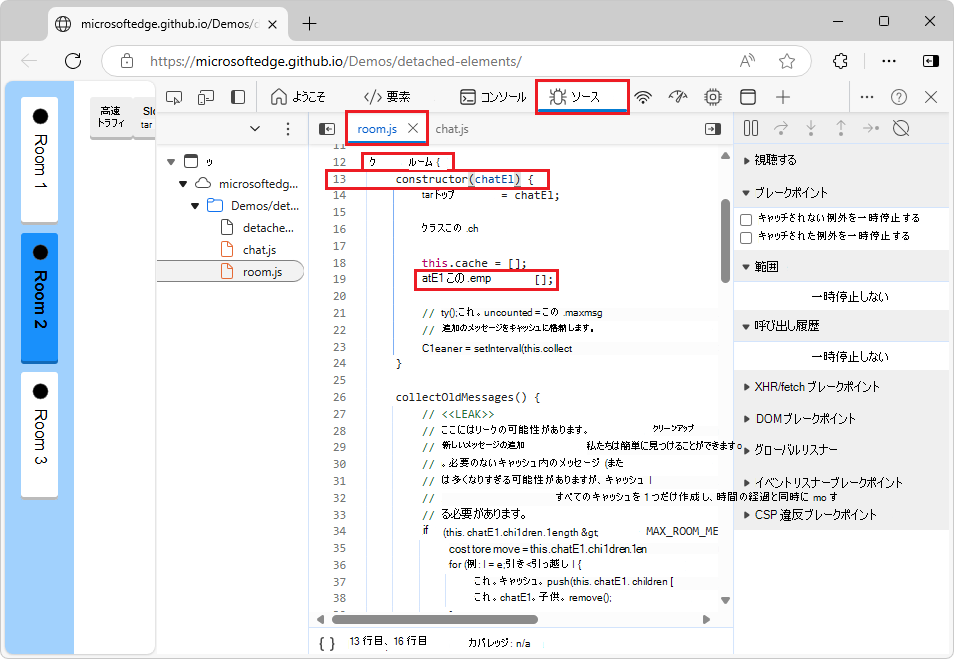This screenshot has height=659, width=954.
Task: Collapse the microsoftedg... domain tree node
Action: (x=183, y=184)
